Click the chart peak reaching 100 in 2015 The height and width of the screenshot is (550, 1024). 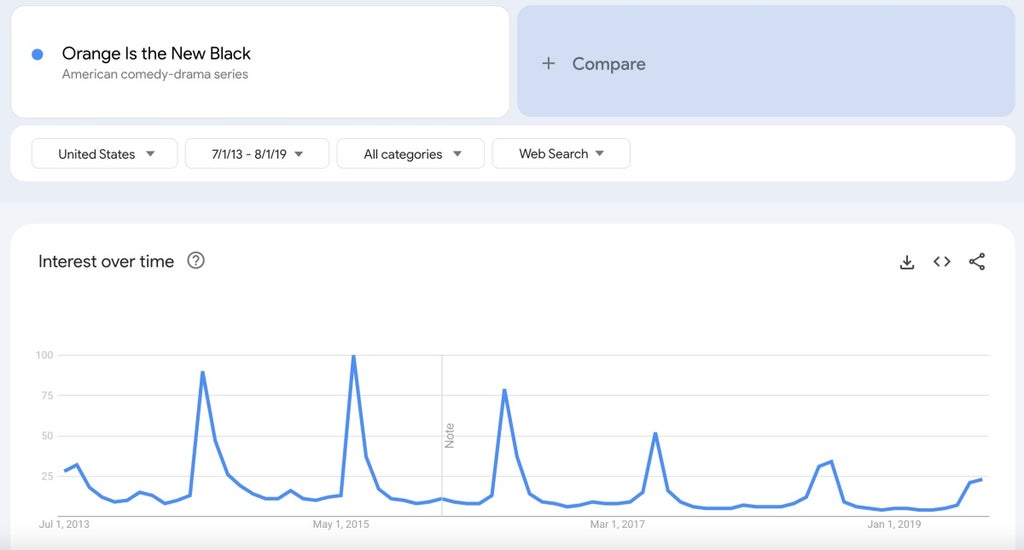(353, 356)
